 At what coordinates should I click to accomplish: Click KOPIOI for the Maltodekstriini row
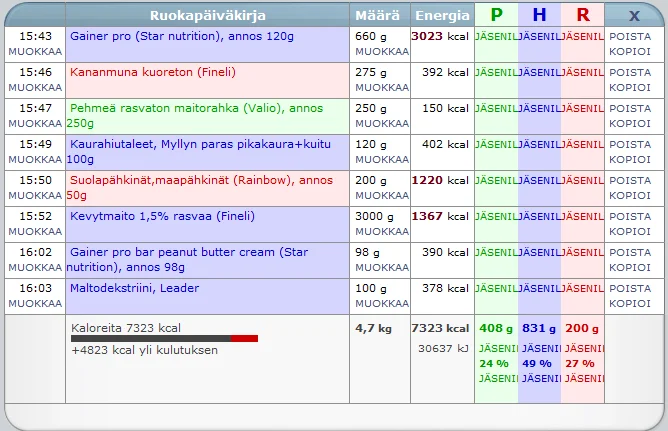pyautogui.click(x=630, y=303)
